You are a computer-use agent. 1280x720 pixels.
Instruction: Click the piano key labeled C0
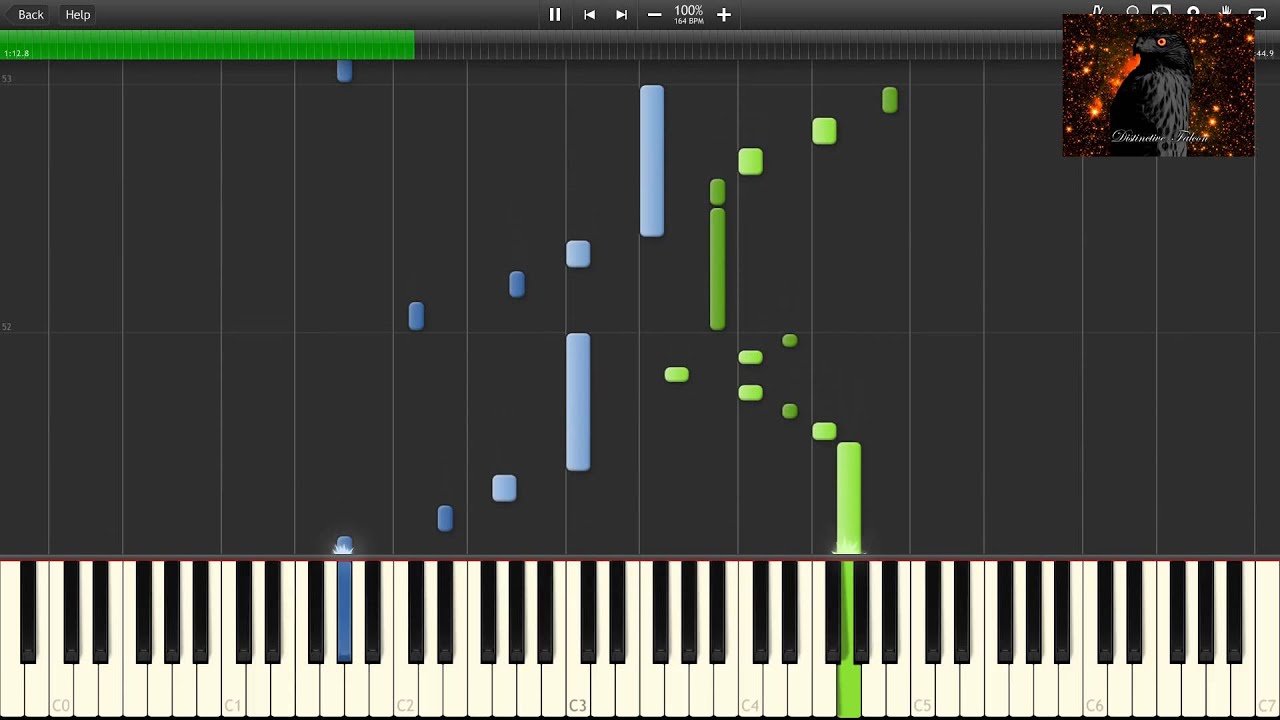click(61, 690)
